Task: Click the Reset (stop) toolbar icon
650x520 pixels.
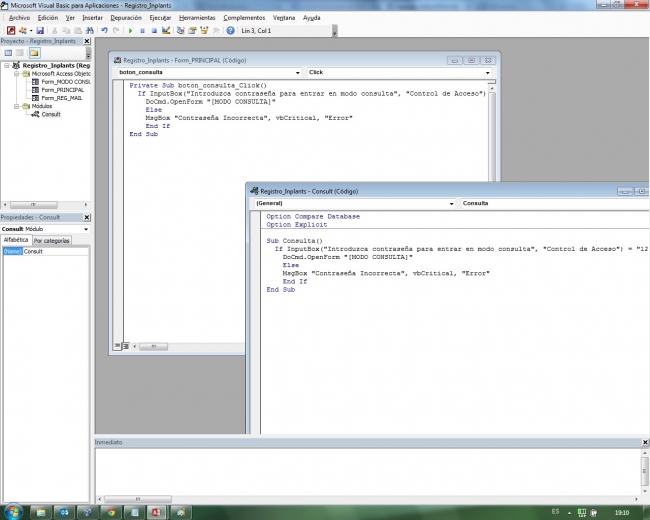Action: (154, 30)
